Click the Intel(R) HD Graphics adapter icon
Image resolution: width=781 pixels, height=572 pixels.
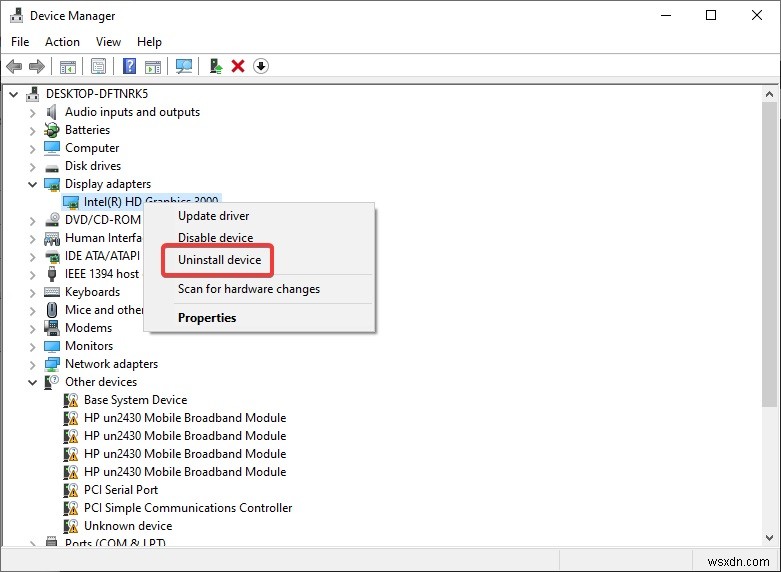coord(71,202)
